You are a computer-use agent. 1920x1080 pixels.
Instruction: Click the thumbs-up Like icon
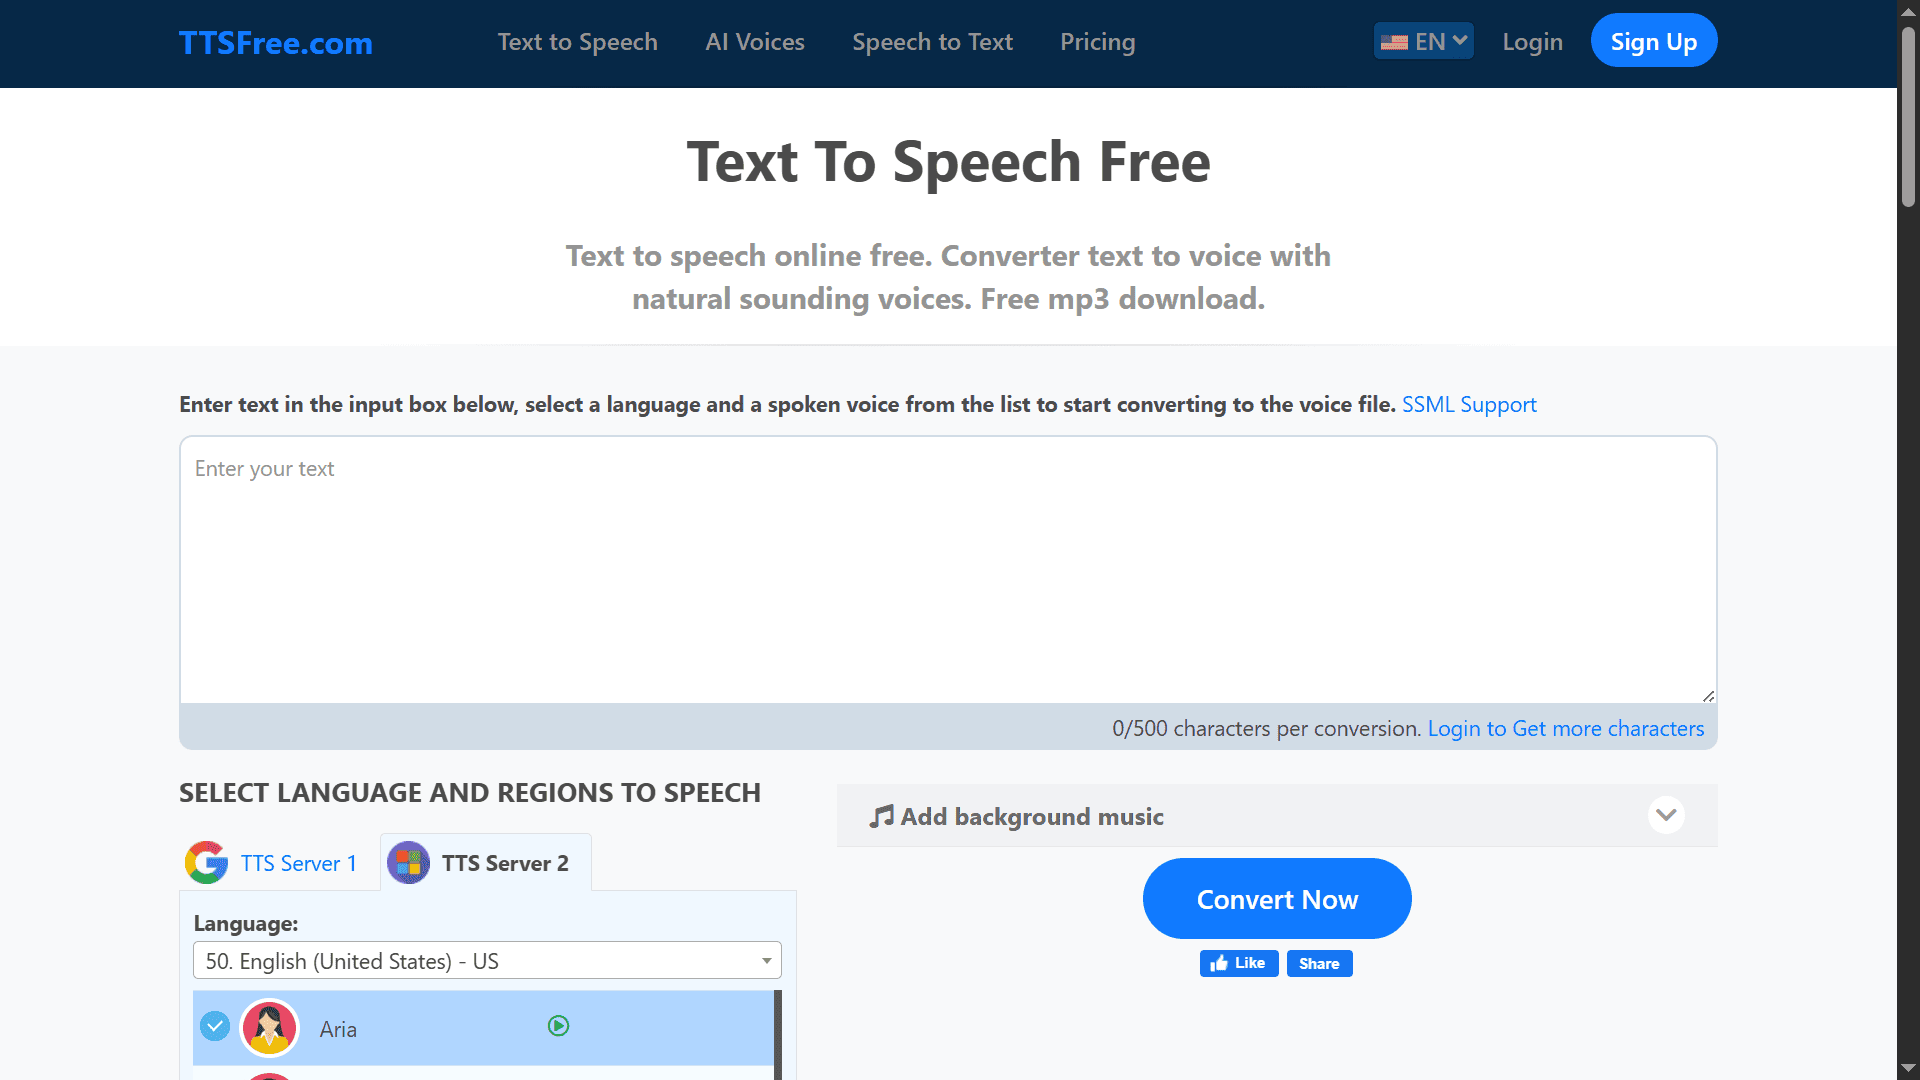[1222, 963]
